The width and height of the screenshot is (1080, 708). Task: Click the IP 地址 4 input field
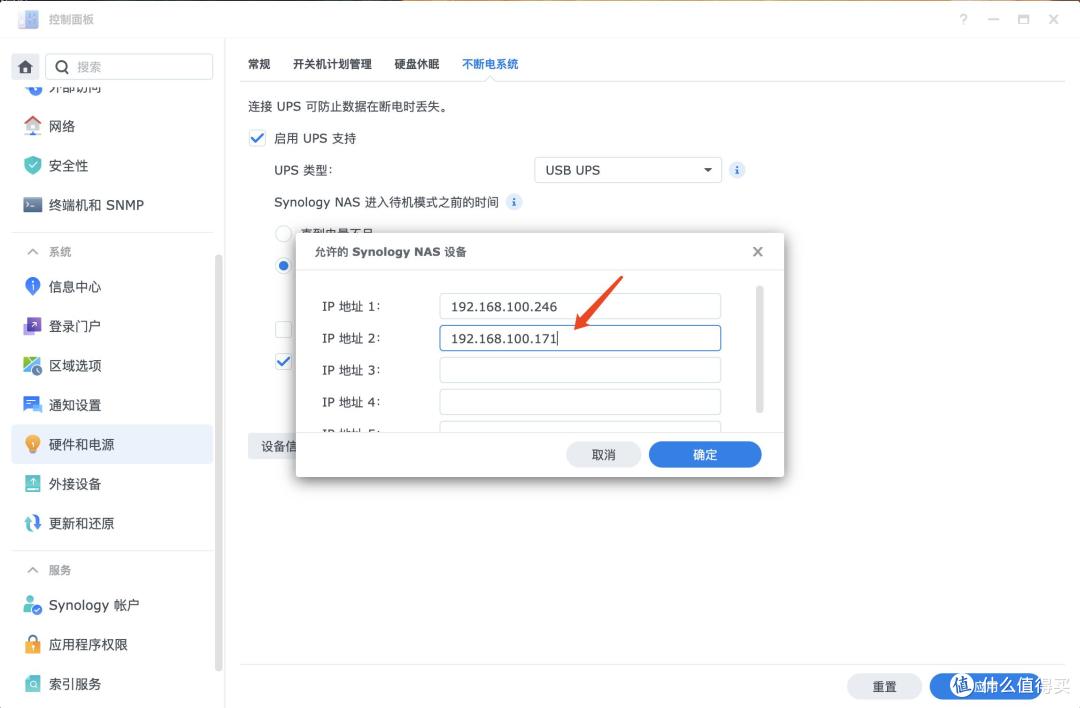pos(580,402)
